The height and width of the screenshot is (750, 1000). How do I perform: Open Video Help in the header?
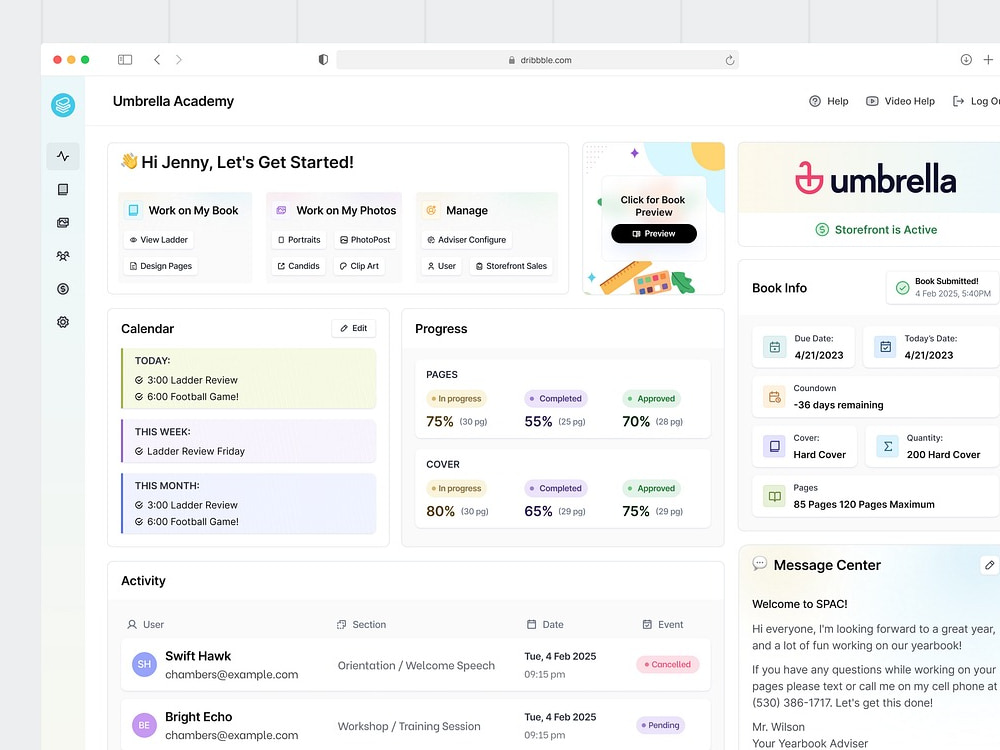click(x=900, y=101)
